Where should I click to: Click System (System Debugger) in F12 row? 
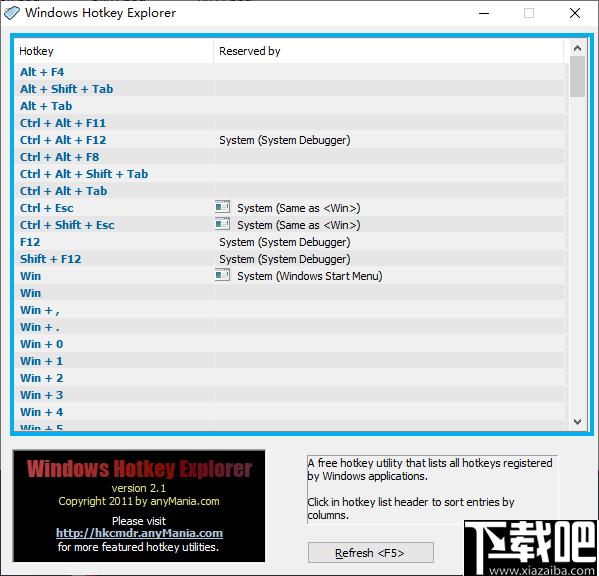pyautogui.click(x=285, y=242)
